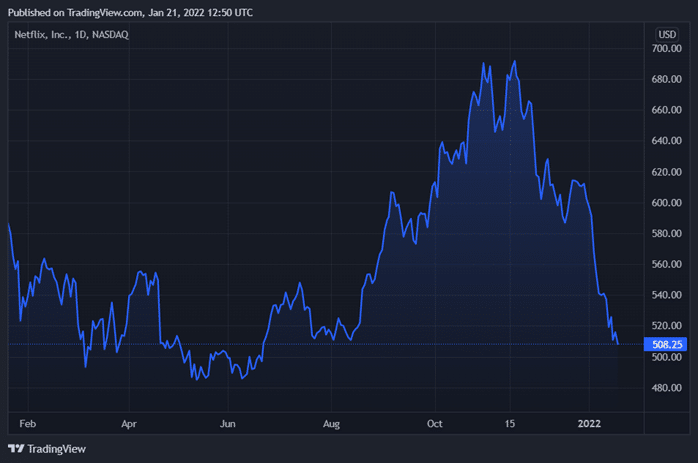Open the TradingView wordmark link

(57, 449)
